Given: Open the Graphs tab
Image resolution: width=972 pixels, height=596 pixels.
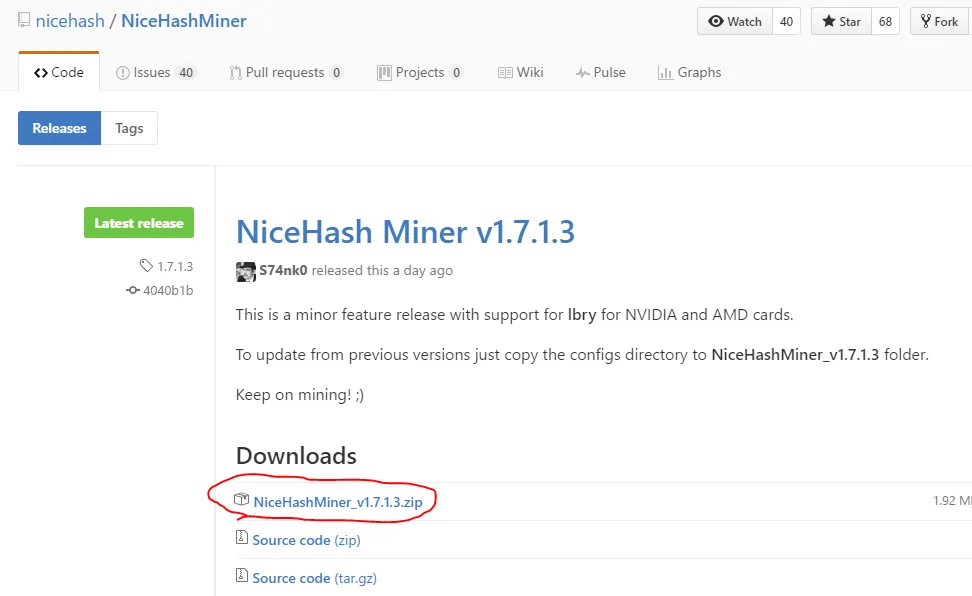Looking at the screenshot, I should coord(689,73).
